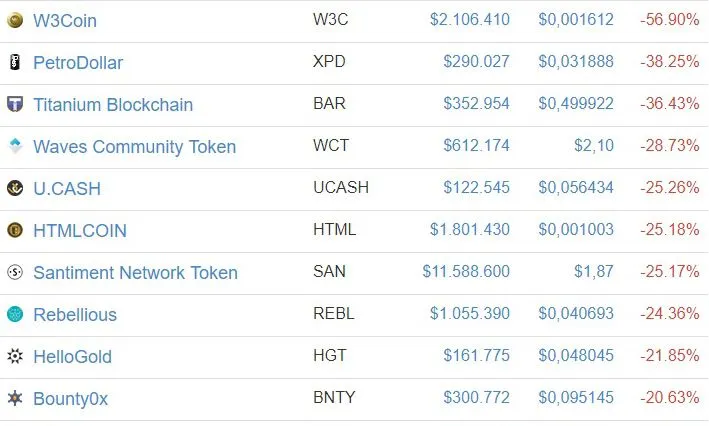Click the PetroDollar coin icon

[x=15, y=62]
